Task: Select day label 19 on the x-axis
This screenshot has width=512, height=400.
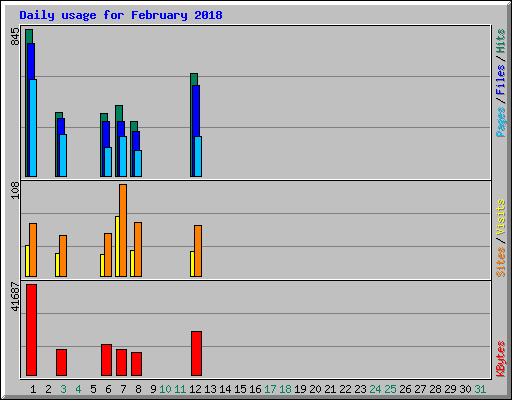Action: [x=300, y=389]
